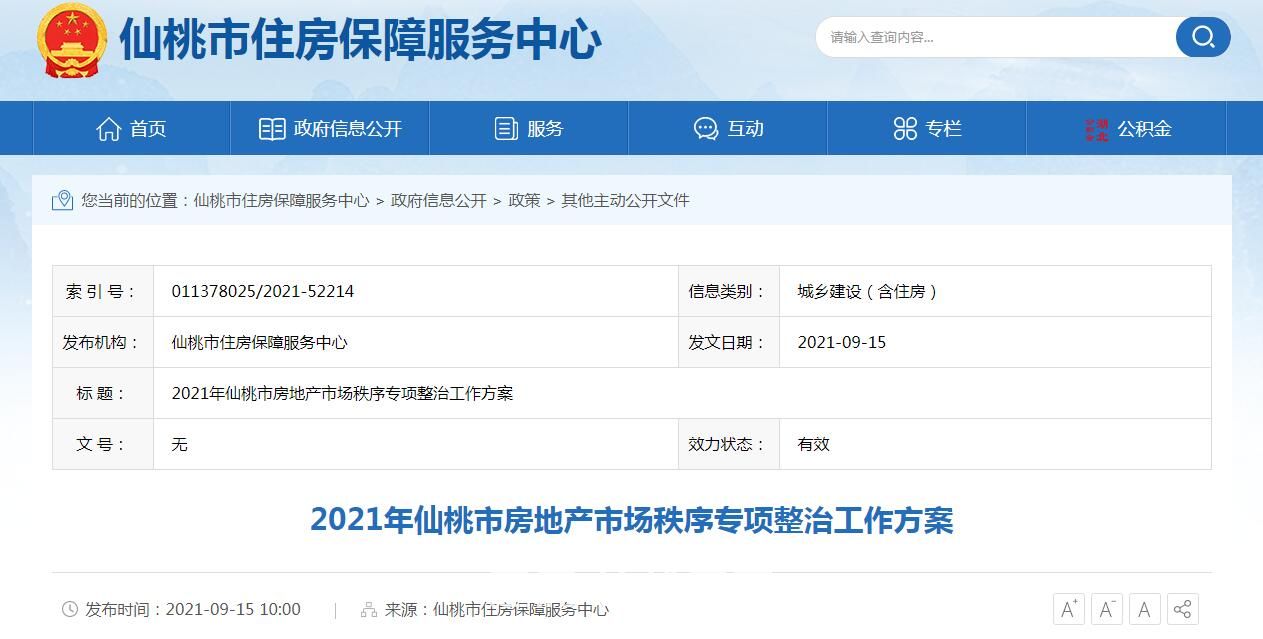Share the article via the share icon
This screenshot has height=639, width=1263.
(x=1181, y=608)
